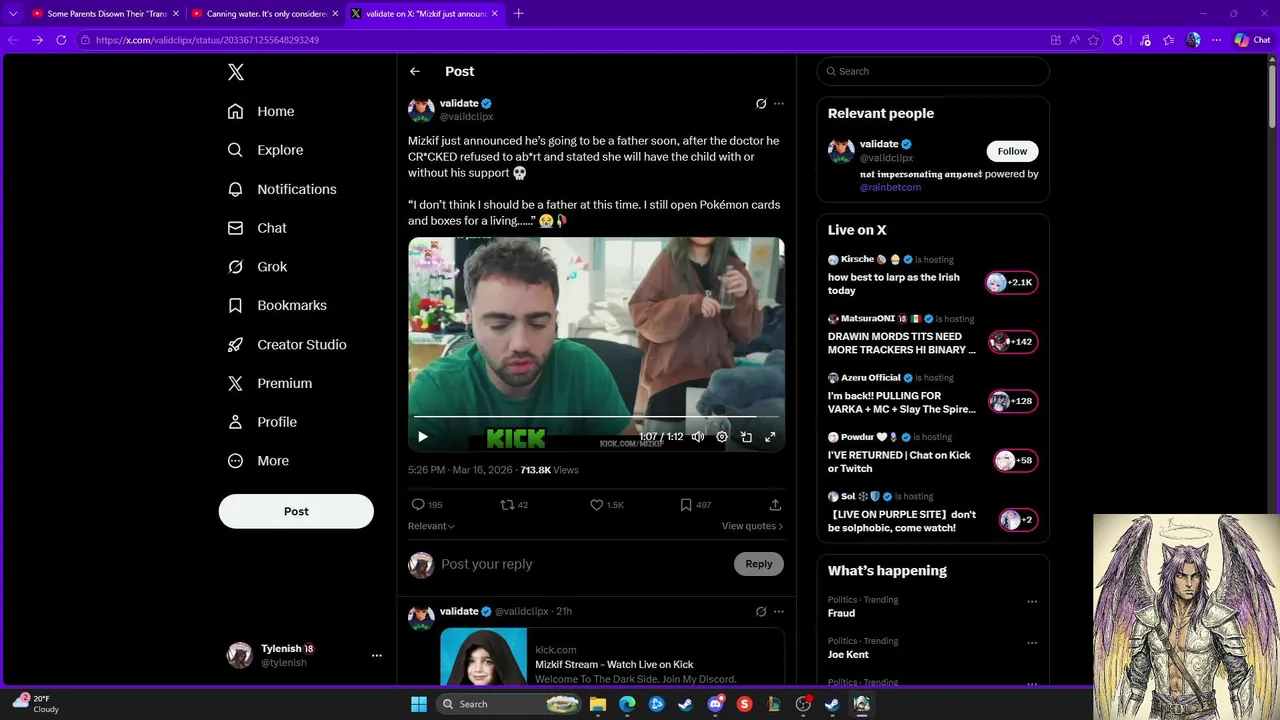Click the share icon on the post
Image resolution: width=1280 pixels, height=720 pixels.
click(x=775, y=505)
